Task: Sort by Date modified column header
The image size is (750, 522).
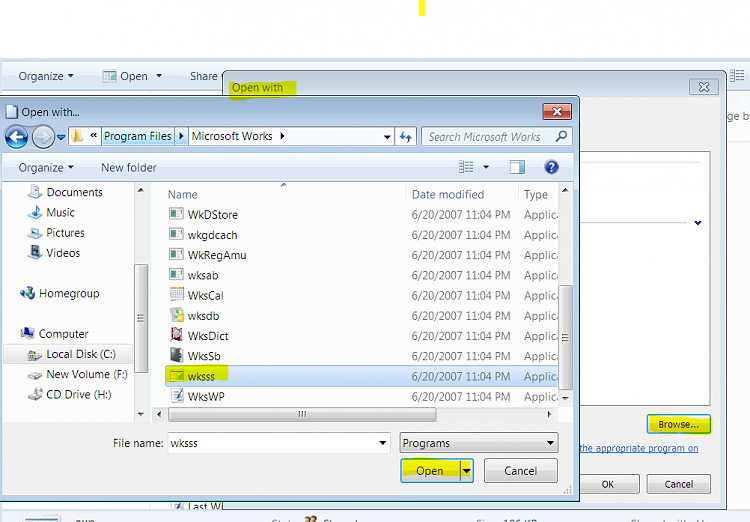Action: tap(448, 194)
